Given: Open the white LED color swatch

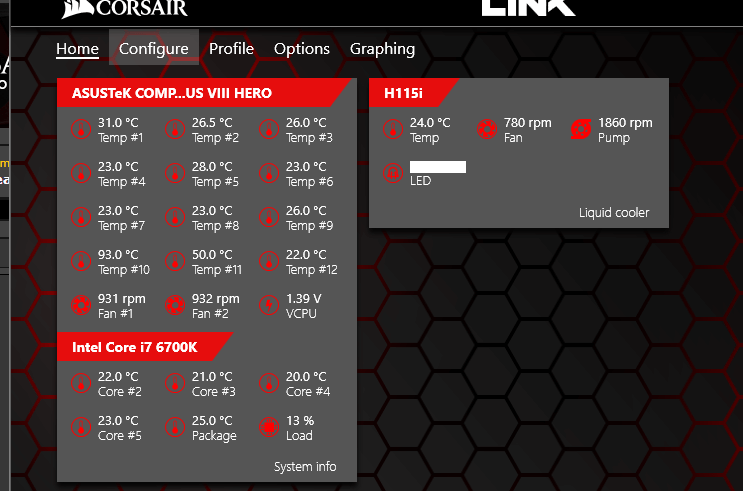Looking at the screenshot, I should 438,167.
